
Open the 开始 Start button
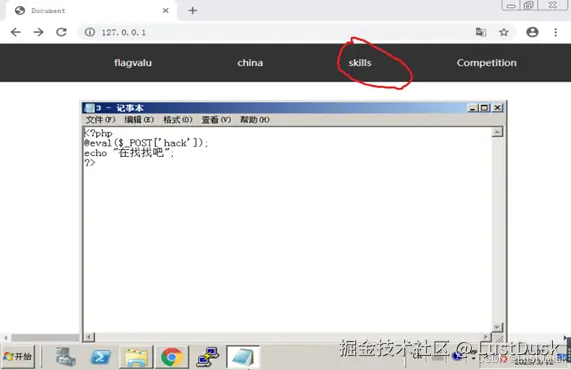pyautogui.click(x=18, y=356)
